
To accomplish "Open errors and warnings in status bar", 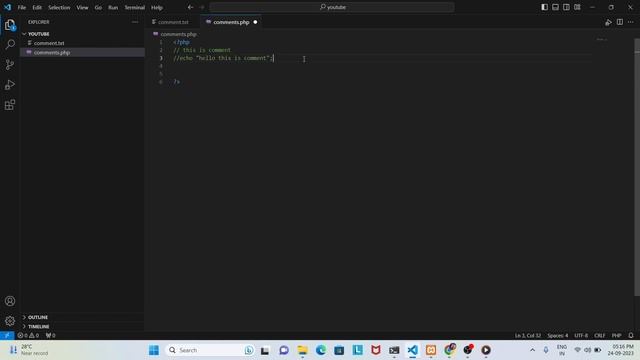I will point(28,336).
